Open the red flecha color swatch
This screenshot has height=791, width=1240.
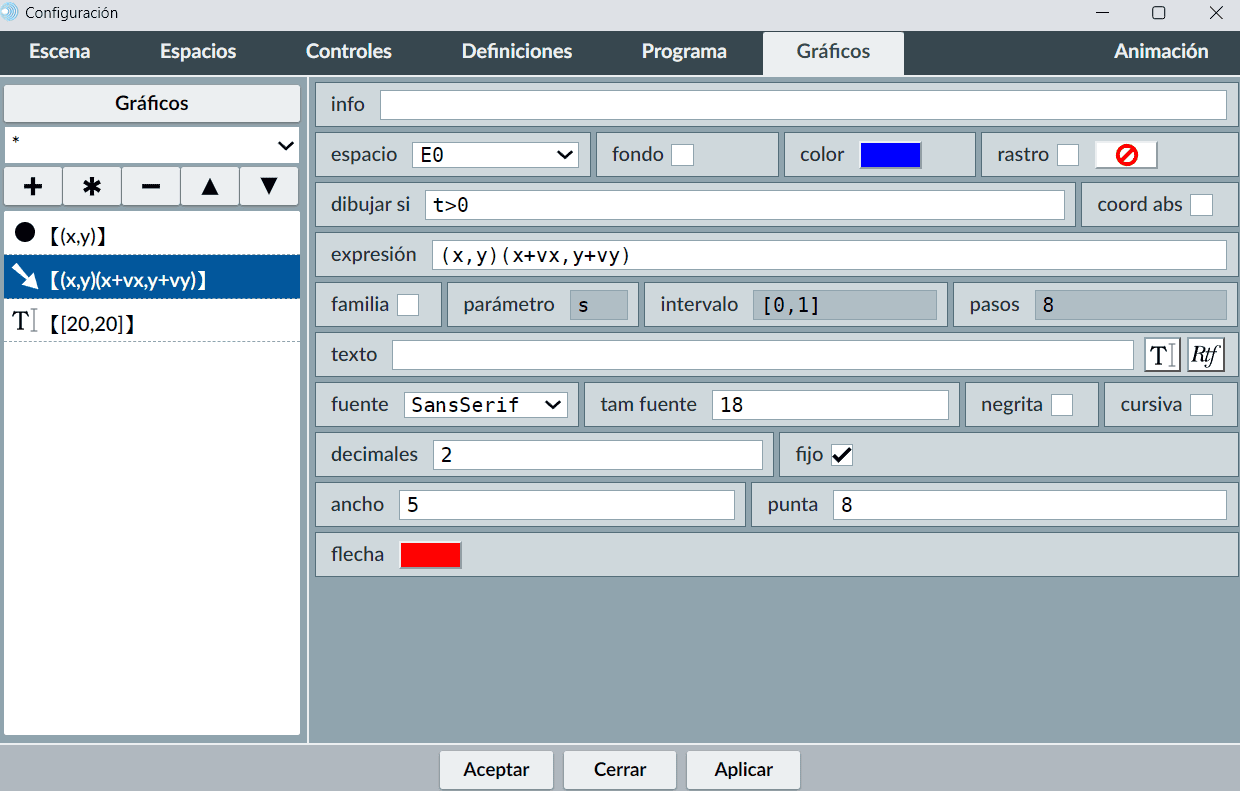point(431,555)
